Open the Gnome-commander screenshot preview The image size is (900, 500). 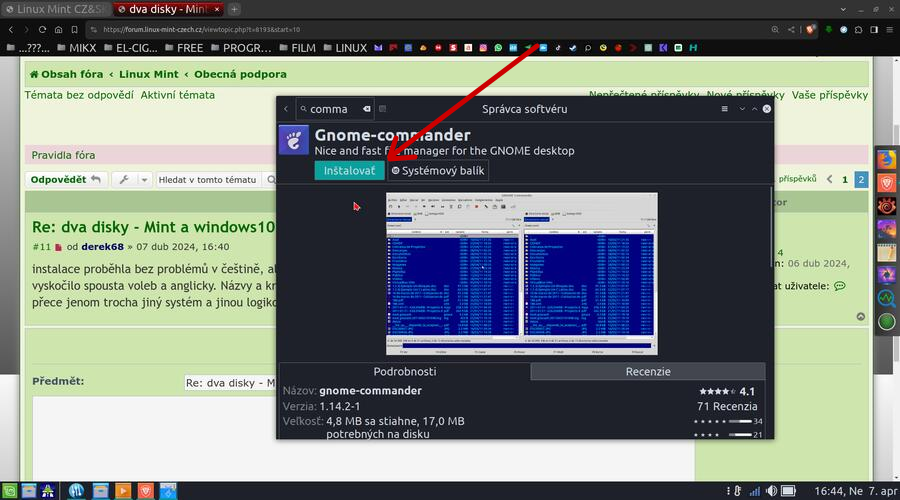(521, 269)
